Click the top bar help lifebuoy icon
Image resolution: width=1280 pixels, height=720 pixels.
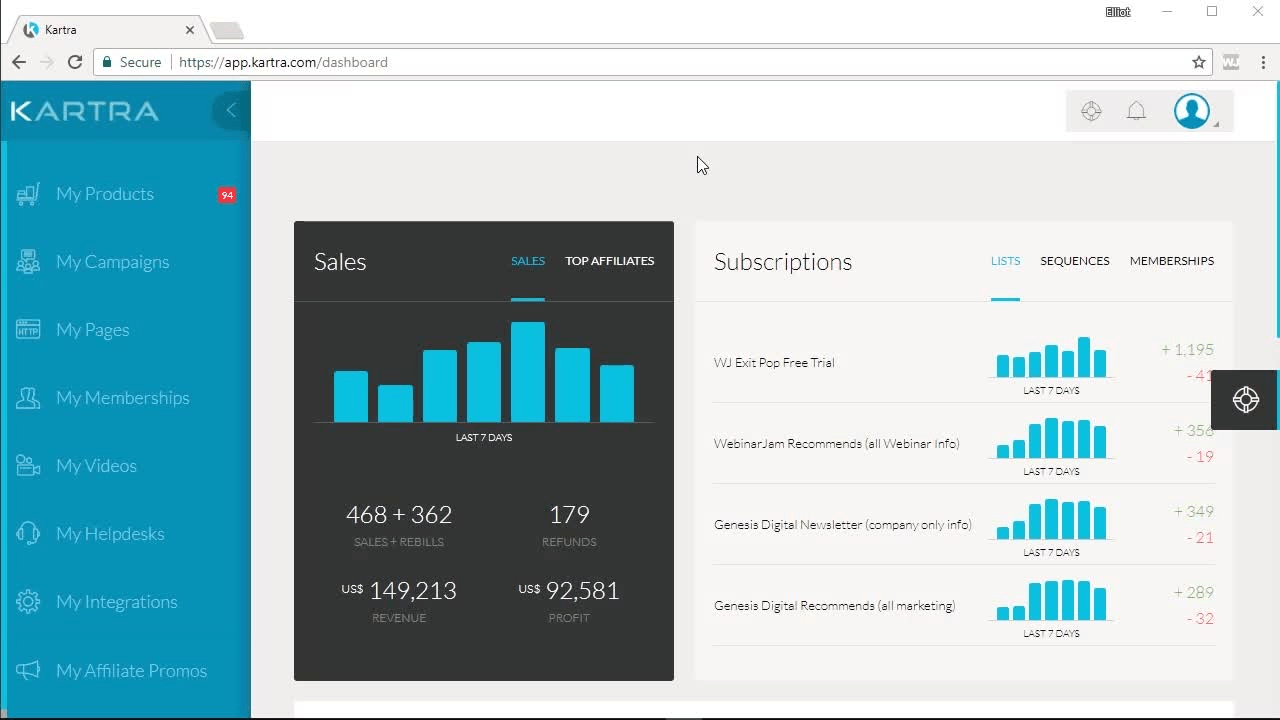point(1091,111)
